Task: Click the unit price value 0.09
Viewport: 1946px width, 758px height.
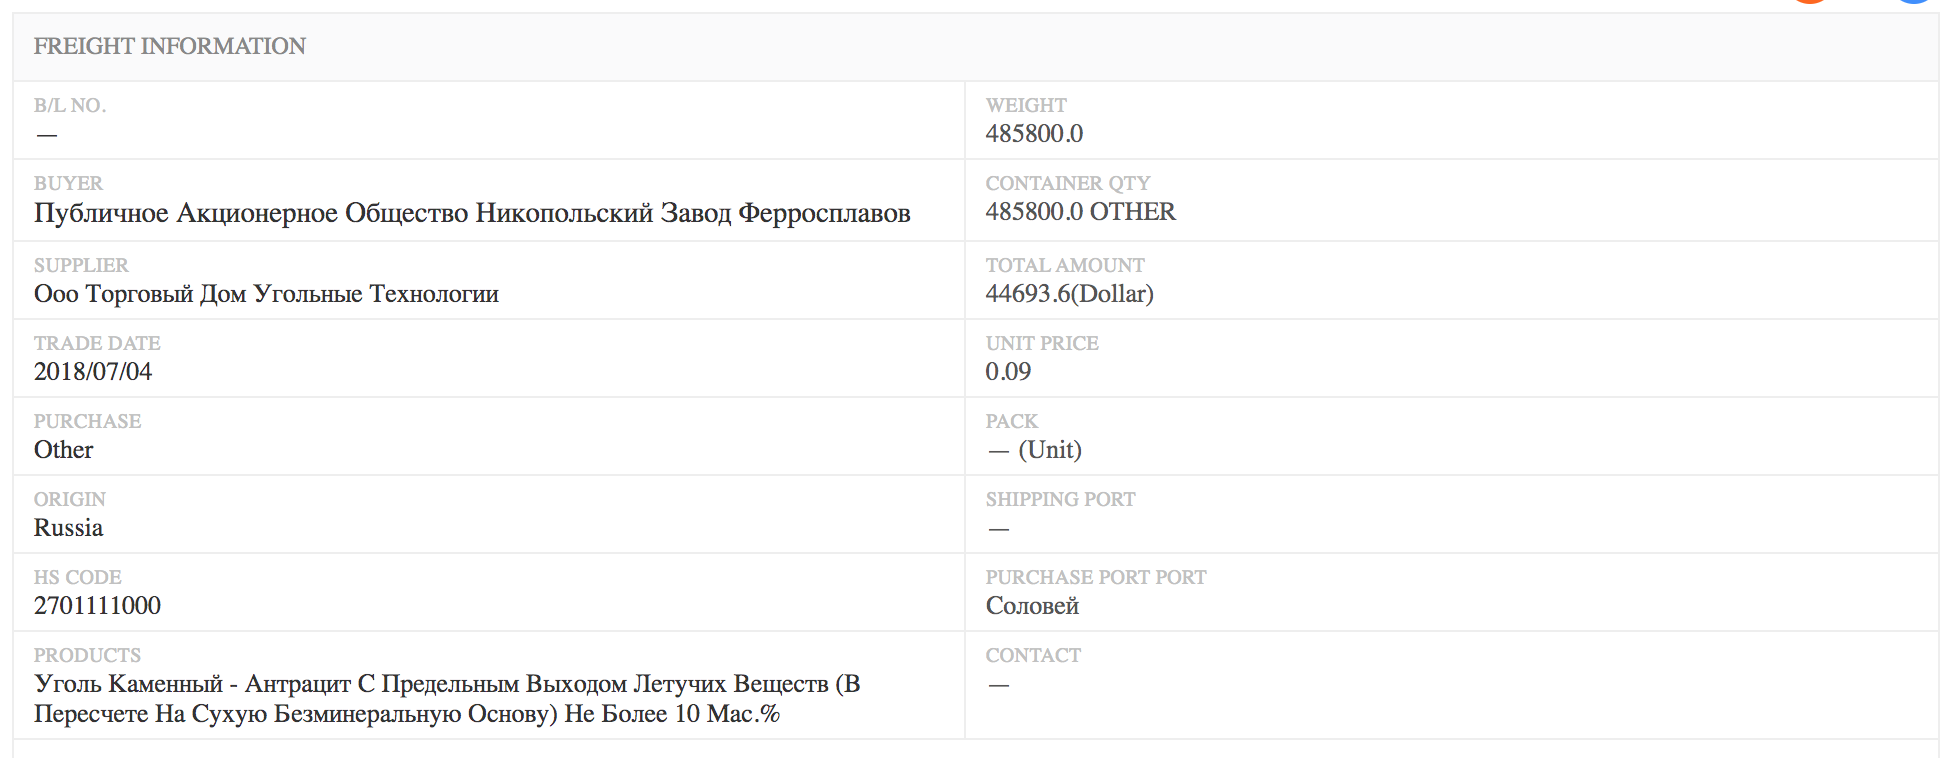Action: coord(1008,372)
